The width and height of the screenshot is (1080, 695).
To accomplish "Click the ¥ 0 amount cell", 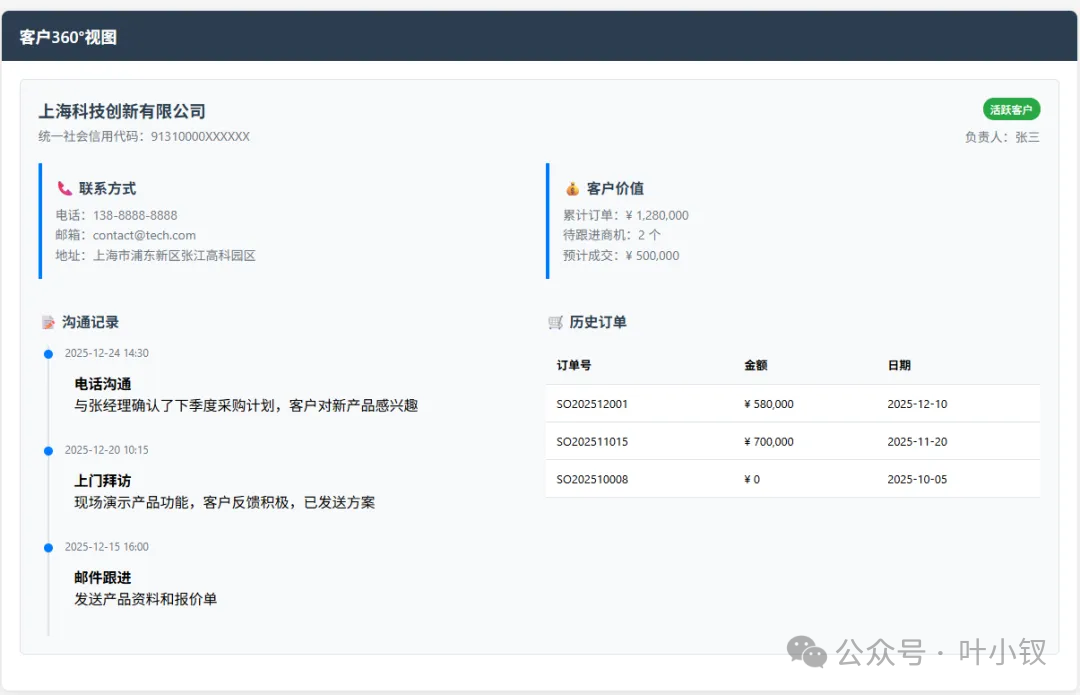I will click(752, 479).
